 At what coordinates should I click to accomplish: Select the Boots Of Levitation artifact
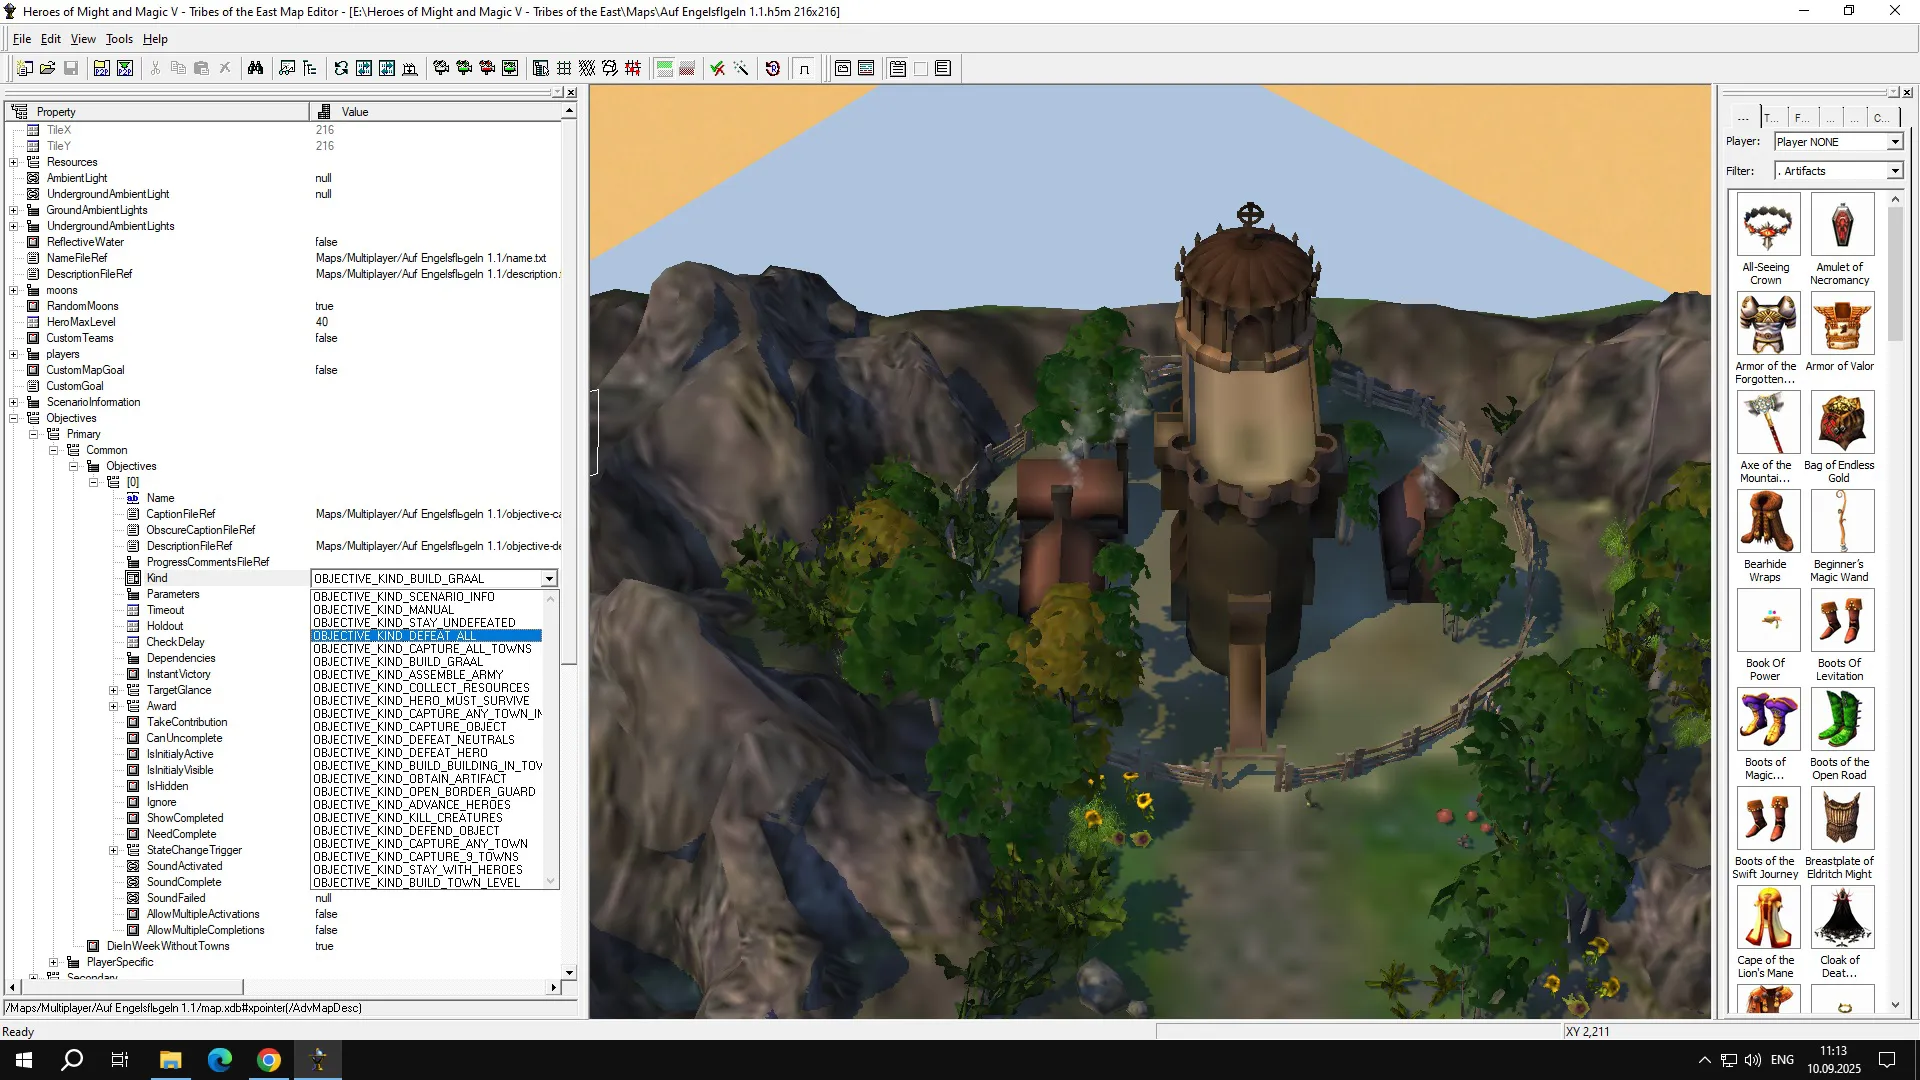[1841, 635]
